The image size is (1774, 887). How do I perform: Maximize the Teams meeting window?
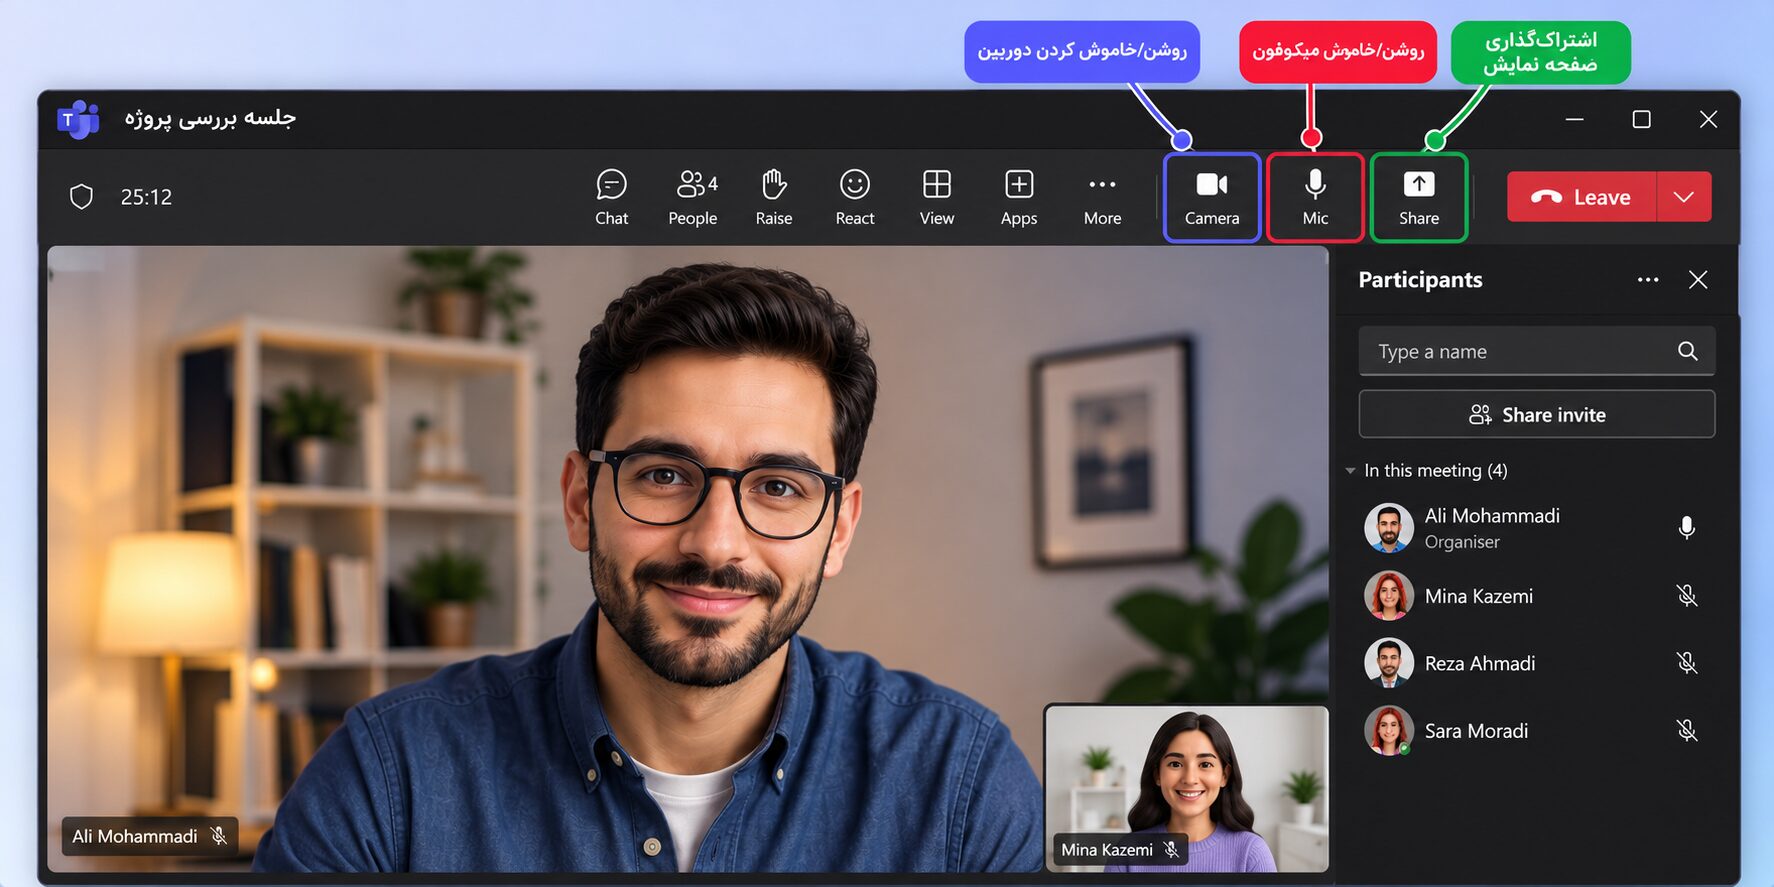coord(1641,119)
